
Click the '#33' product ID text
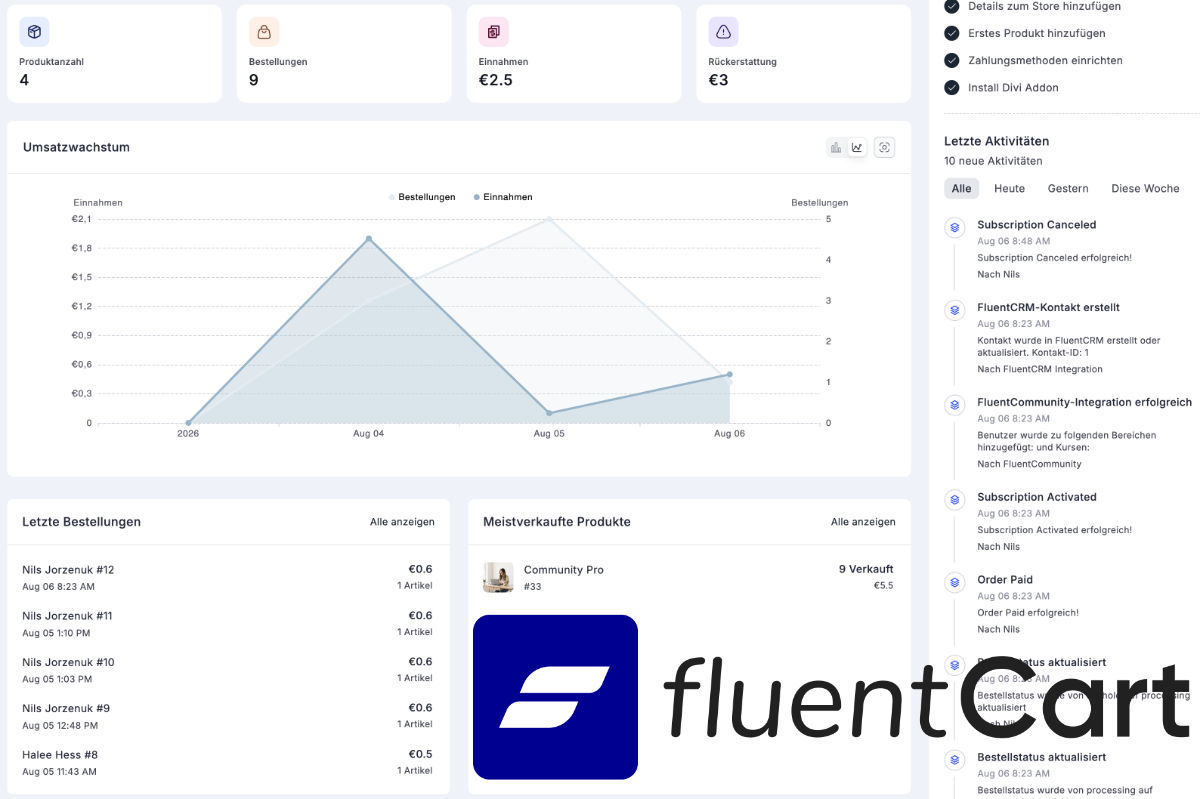point(532,586)
